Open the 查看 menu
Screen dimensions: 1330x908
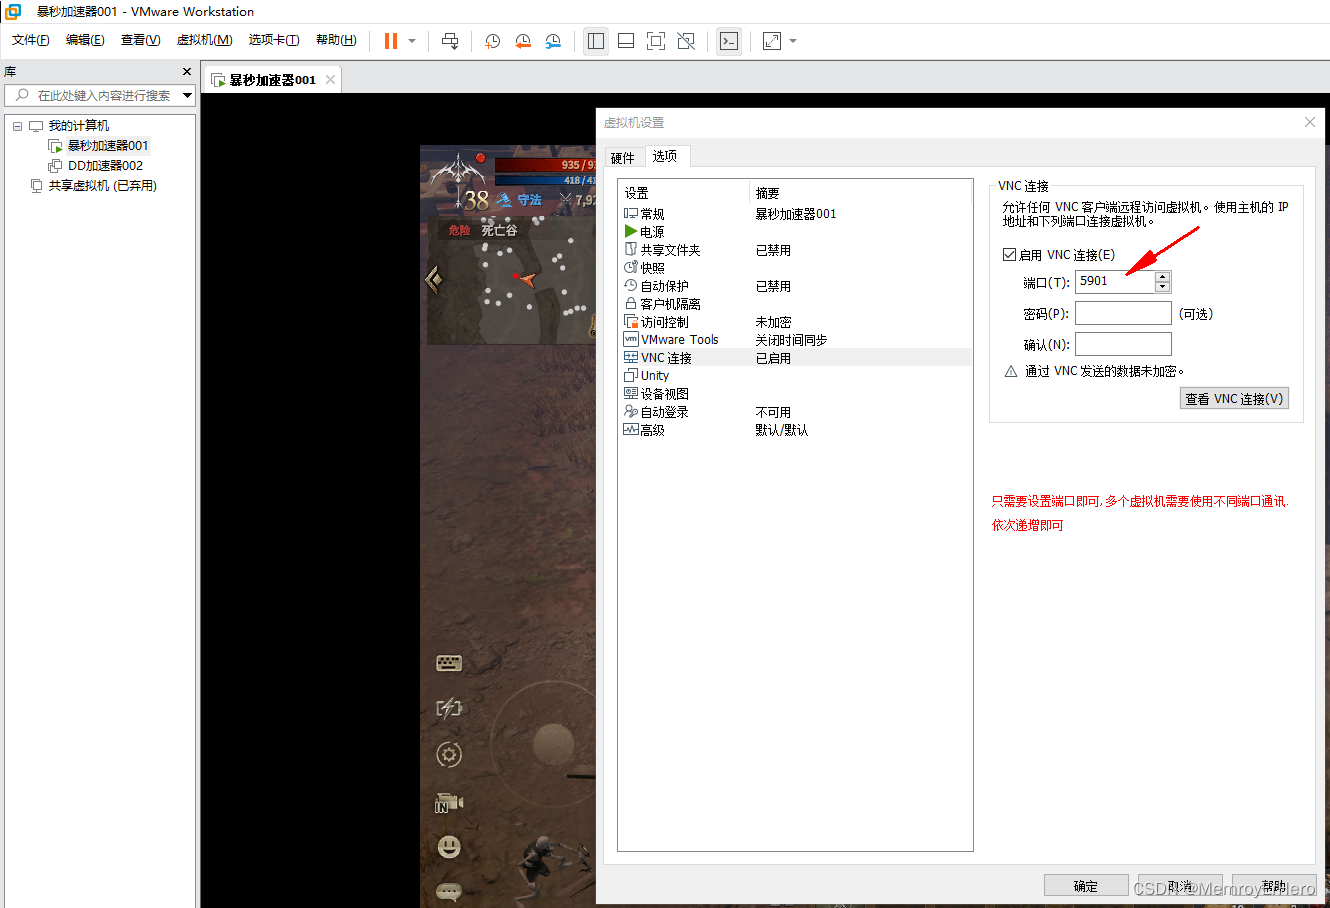click(140, 40)
